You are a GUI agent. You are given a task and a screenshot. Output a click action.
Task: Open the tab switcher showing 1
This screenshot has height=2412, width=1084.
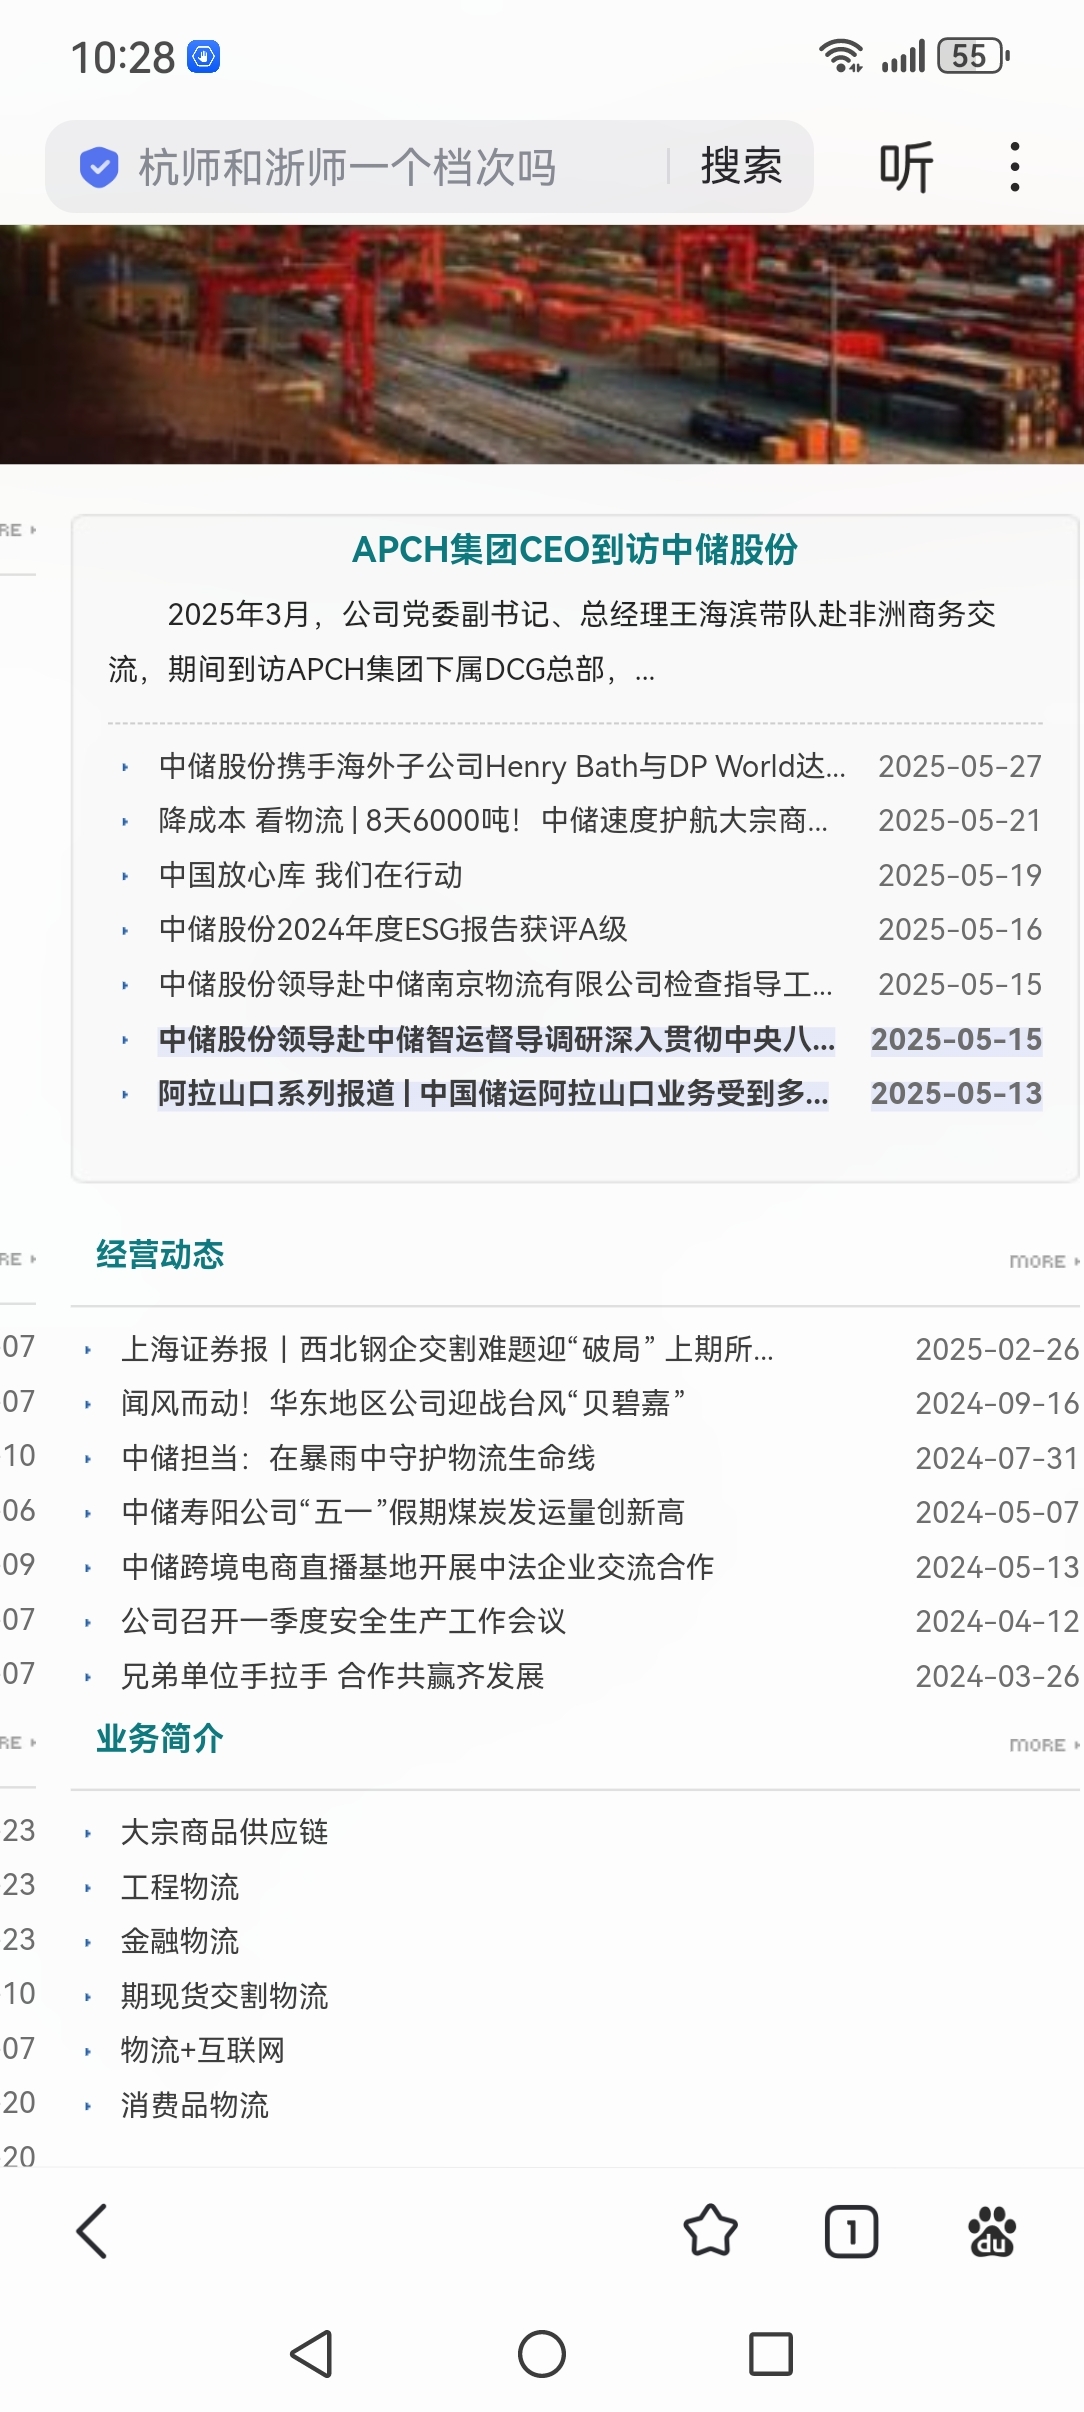(x=851, y=2231)
